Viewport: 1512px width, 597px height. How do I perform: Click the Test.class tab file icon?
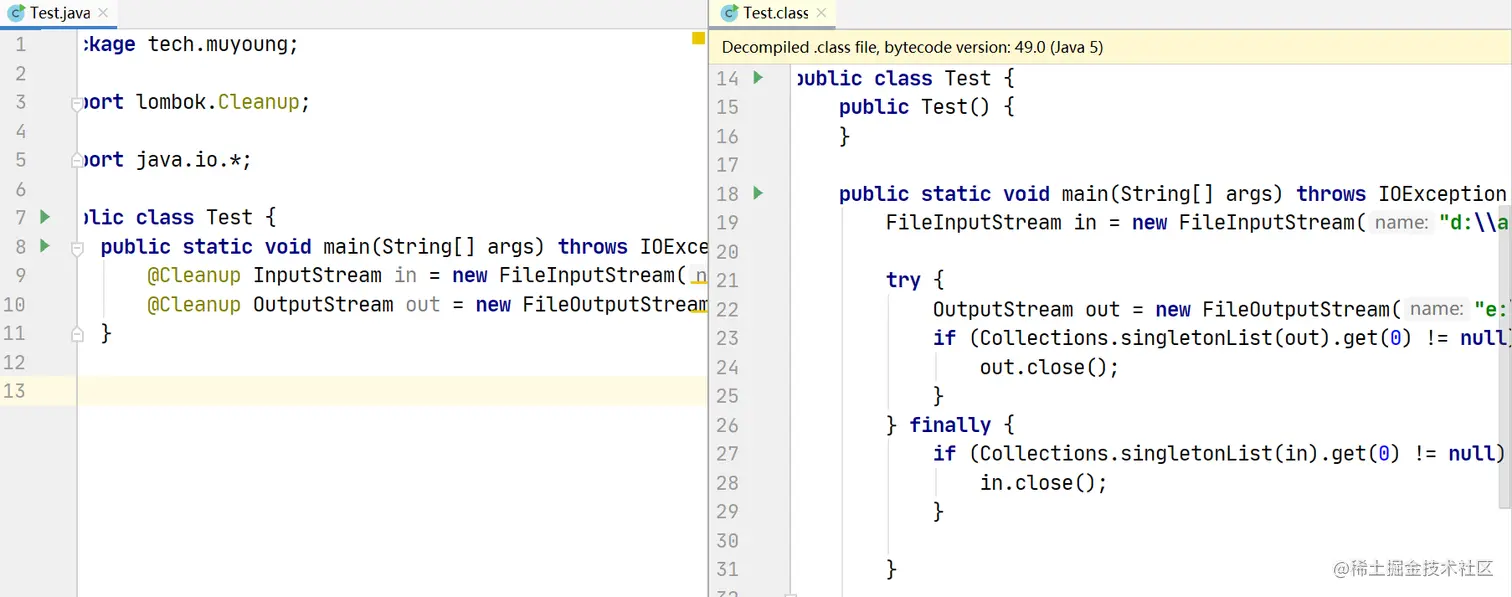coord(728,13)
